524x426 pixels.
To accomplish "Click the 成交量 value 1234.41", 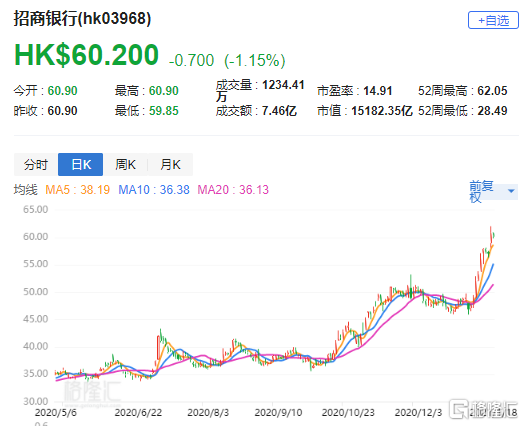I will 283,85.
